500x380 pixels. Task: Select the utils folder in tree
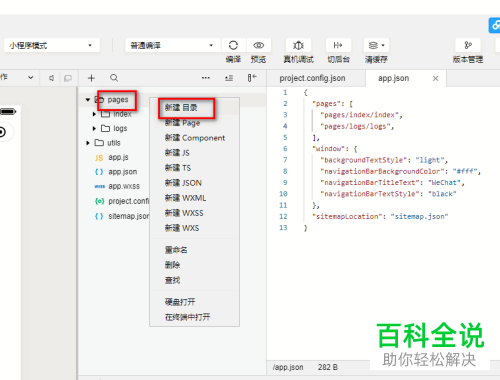click(114, 143)
